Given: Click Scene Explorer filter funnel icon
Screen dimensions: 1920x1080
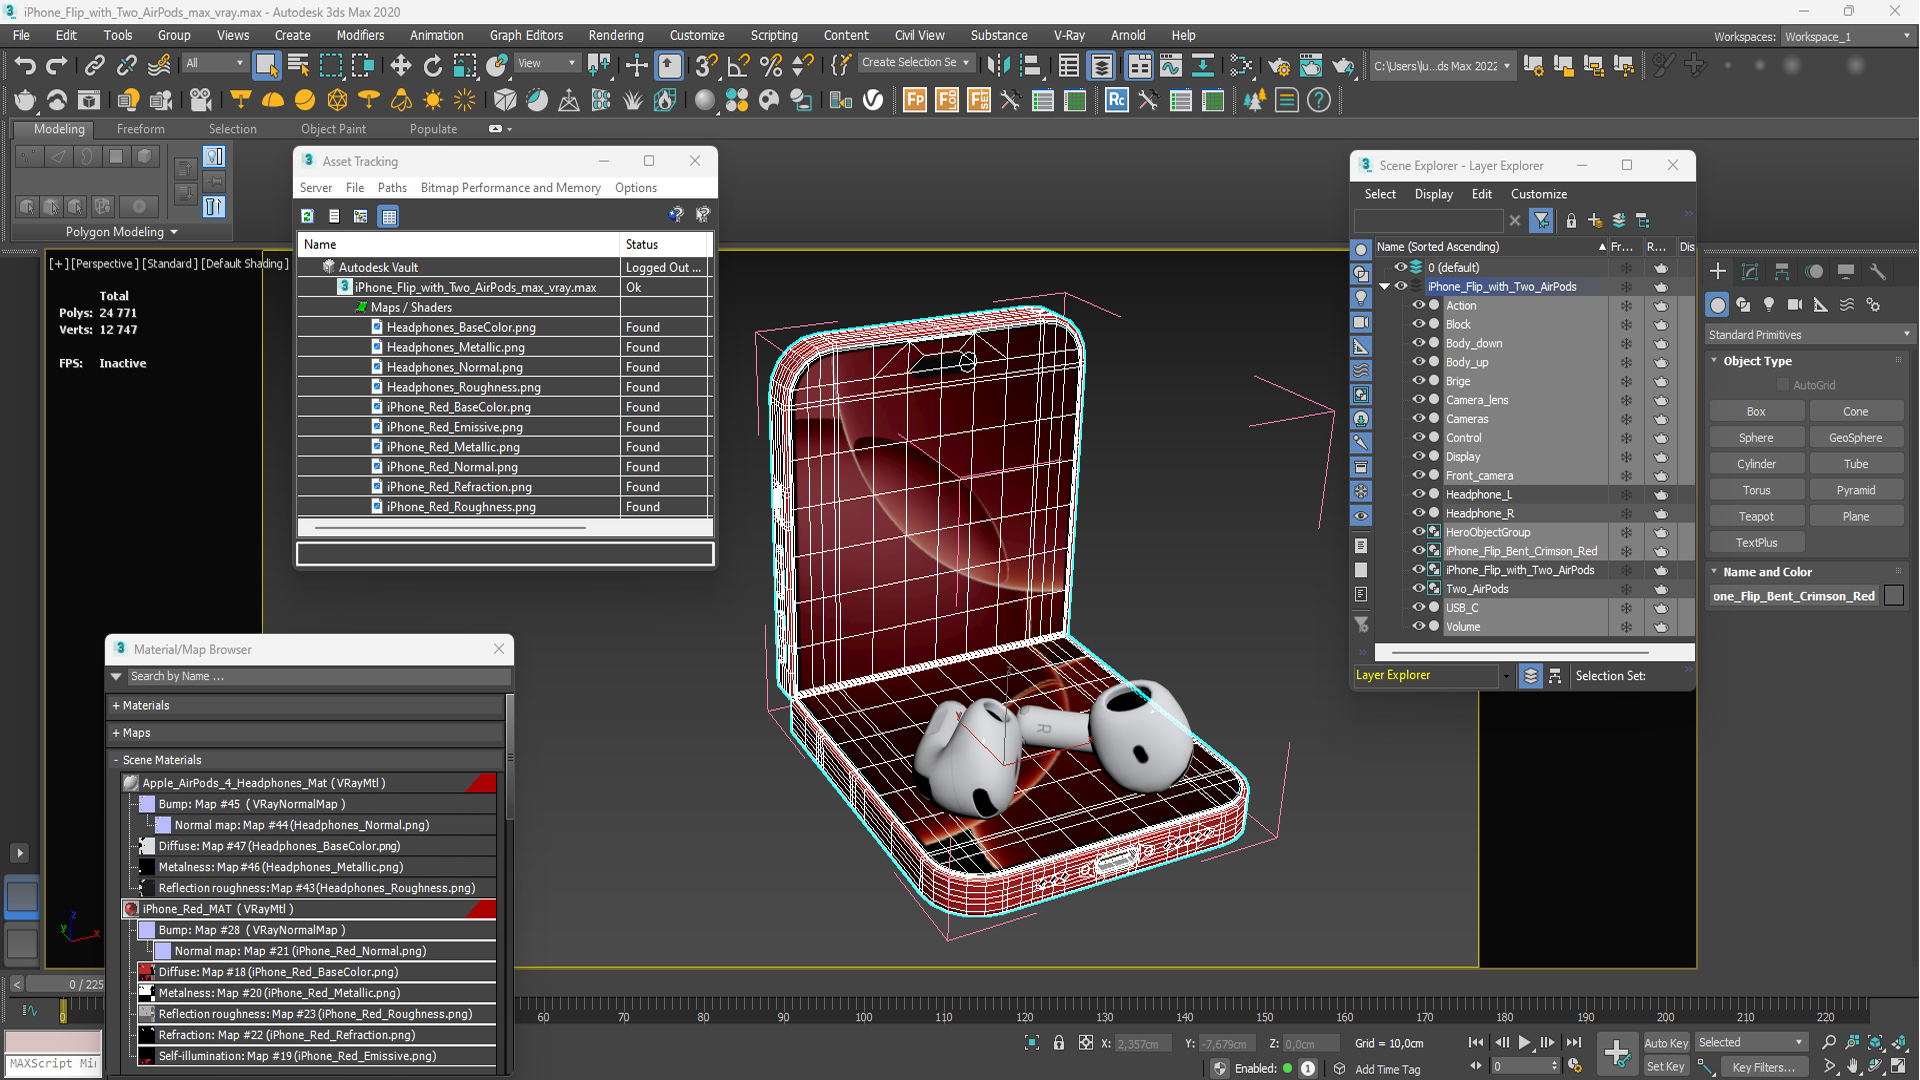Looking at the screenshot, I should click(1541, 220).
